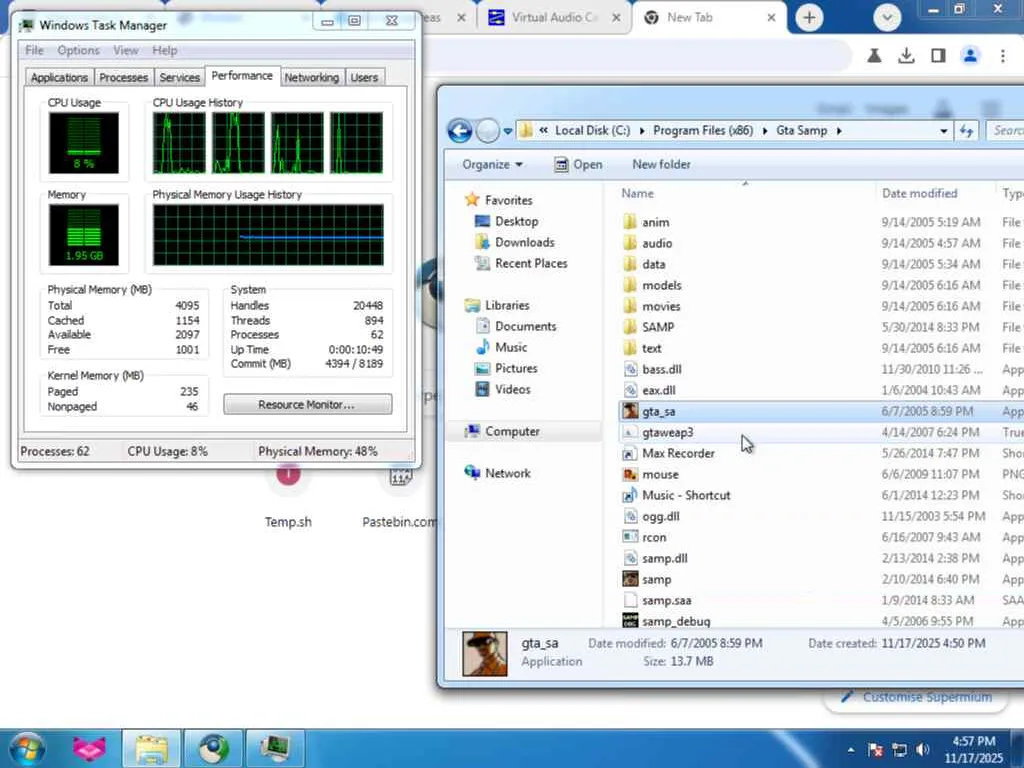Select the text folder icon
Viewport: 1024px width, 768px height.
point(630,348)
